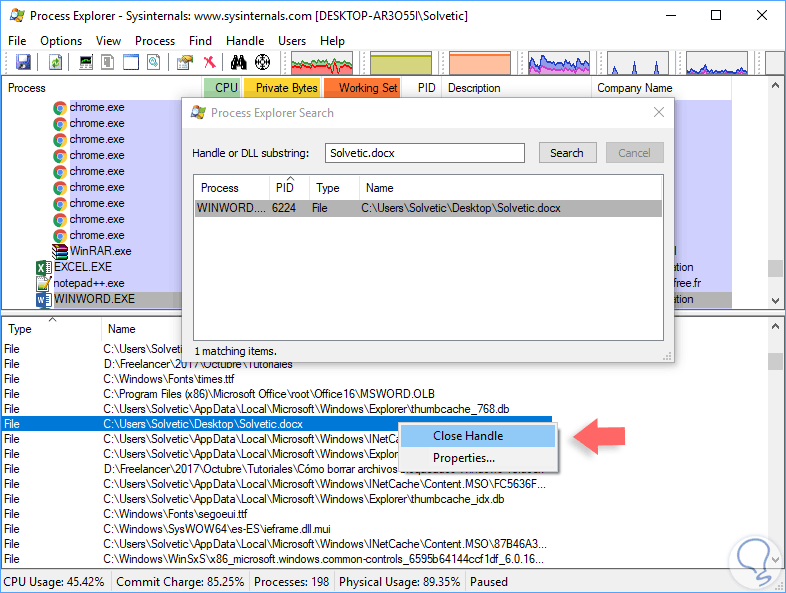This screenshot has width=786, height=593.
Task: Sort lower pane by Type column
Action: pyautogui.click(x=52, y=329)
